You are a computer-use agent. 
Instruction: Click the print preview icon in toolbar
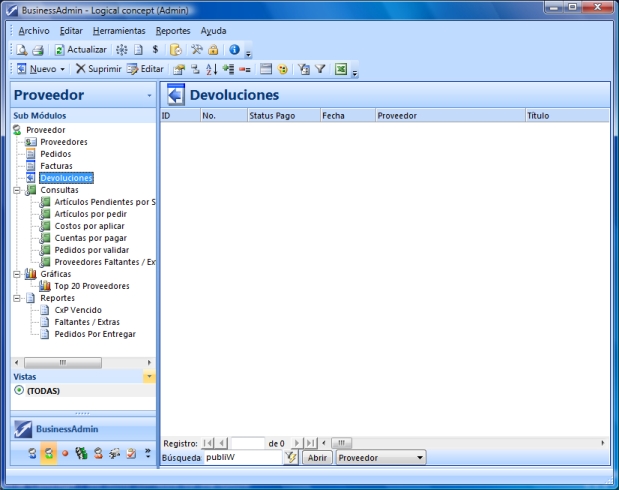click(x=20, y=49)
